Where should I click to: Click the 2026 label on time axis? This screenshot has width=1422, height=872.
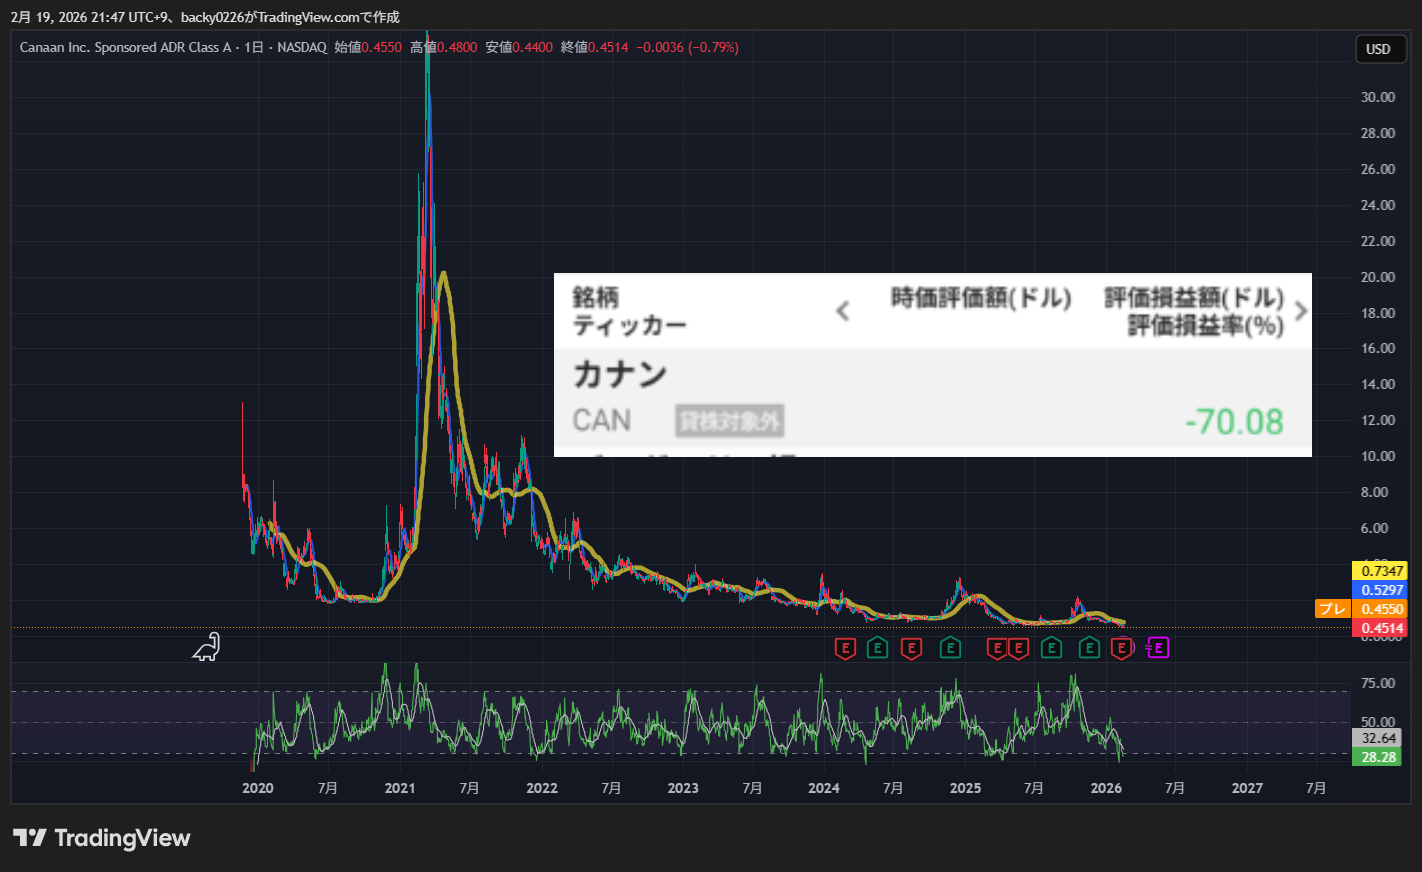click(x=1106, y=788)
